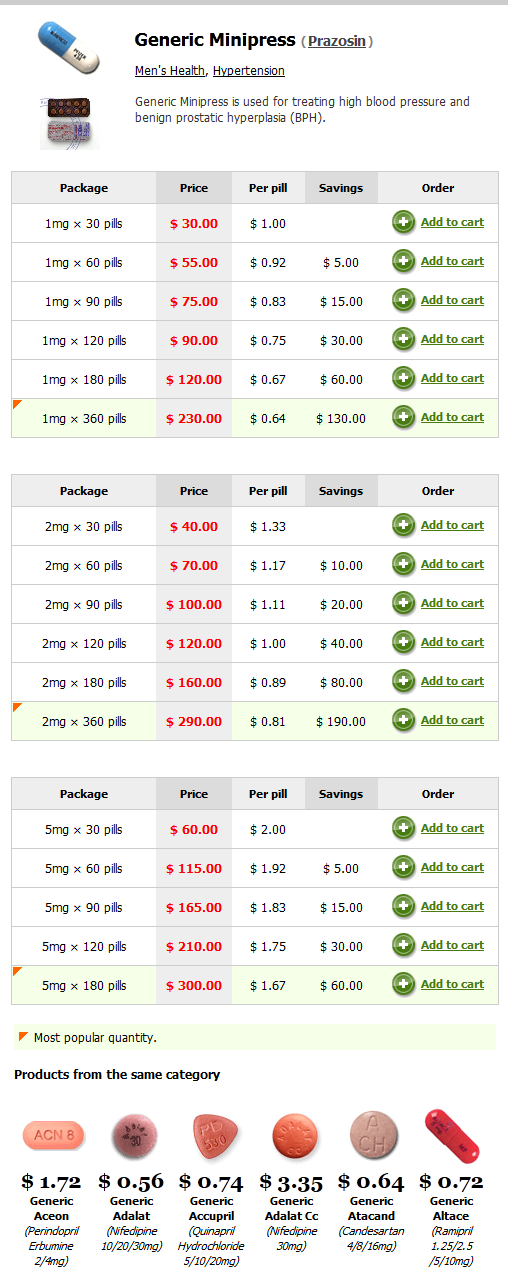Click the green plus icon for 5mg × 90 pills
Image resolution: width=508 pixels, height=1288 pixels.
point(404,907)
